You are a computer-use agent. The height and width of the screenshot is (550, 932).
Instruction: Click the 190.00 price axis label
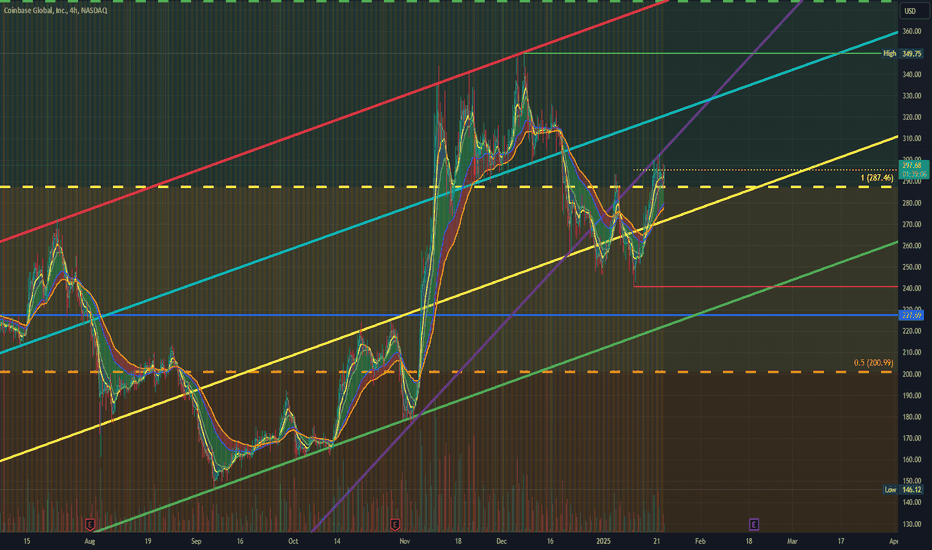[x=912, y=395]
